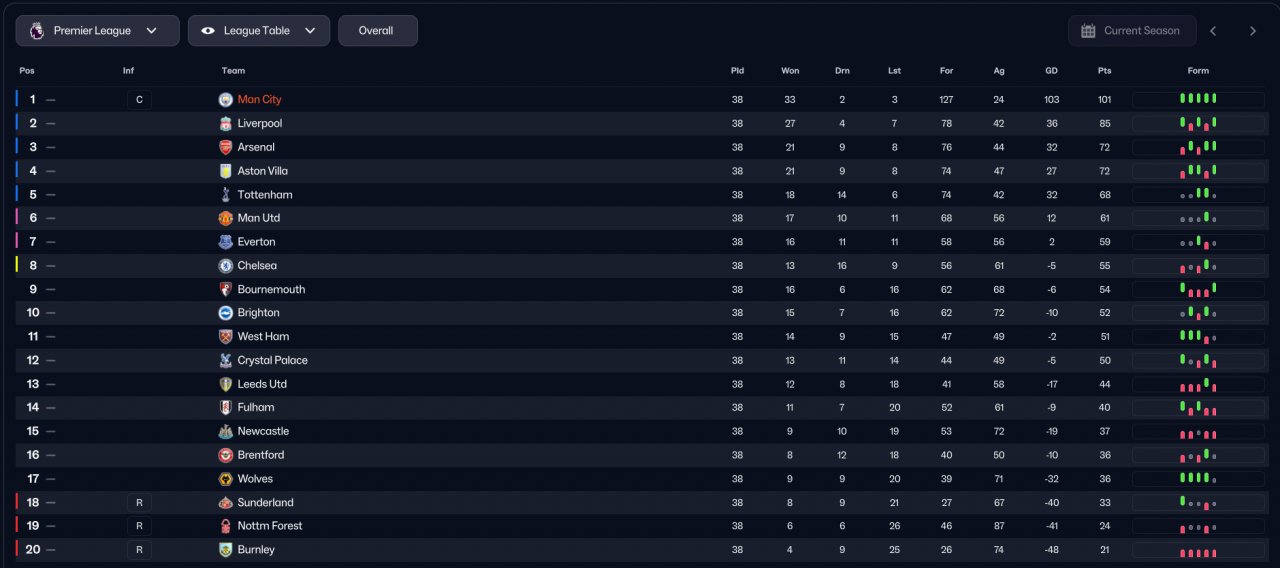Click the relegation 'R' badge beside Sunderland
The width and height of the screenshot is (1280, 568).
(x=139, y=503)
